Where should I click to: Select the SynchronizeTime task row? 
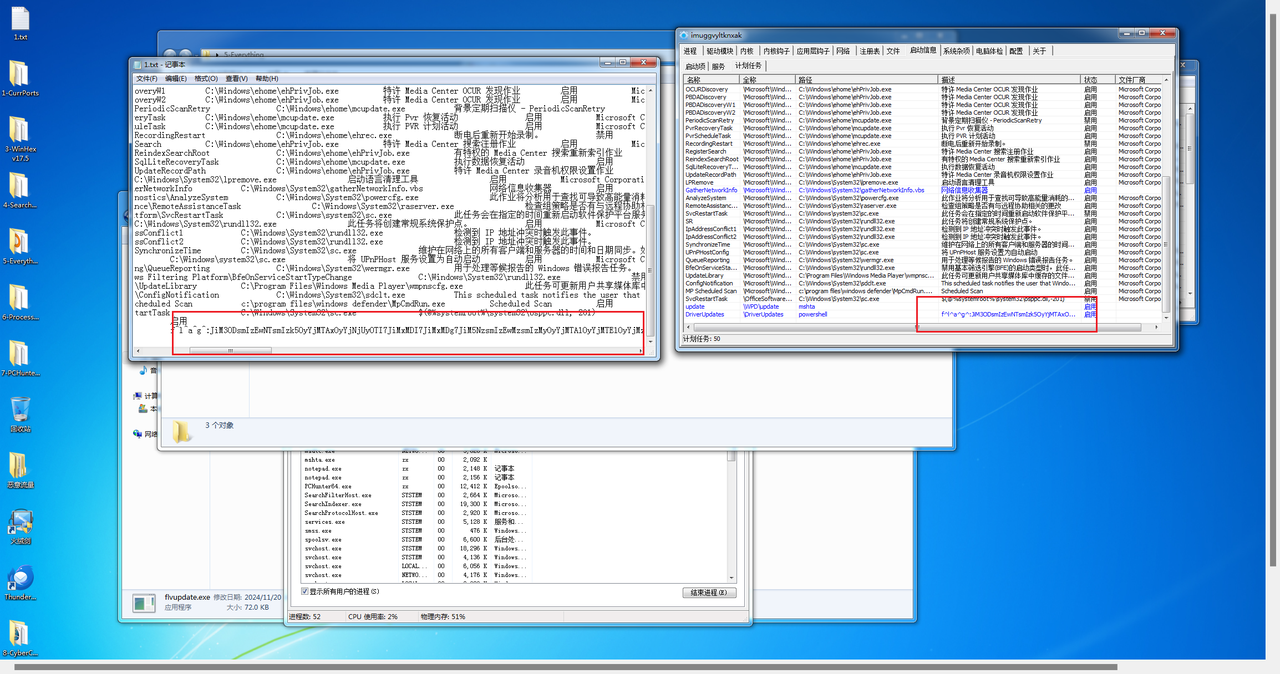click(922, 244)
